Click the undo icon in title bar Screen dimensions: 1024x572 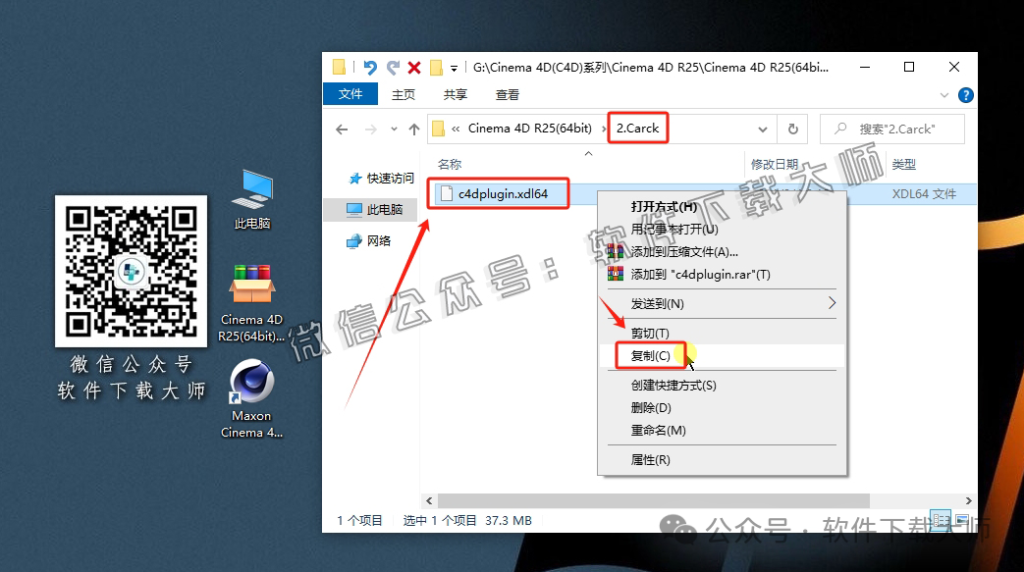[x=370, y=68]
